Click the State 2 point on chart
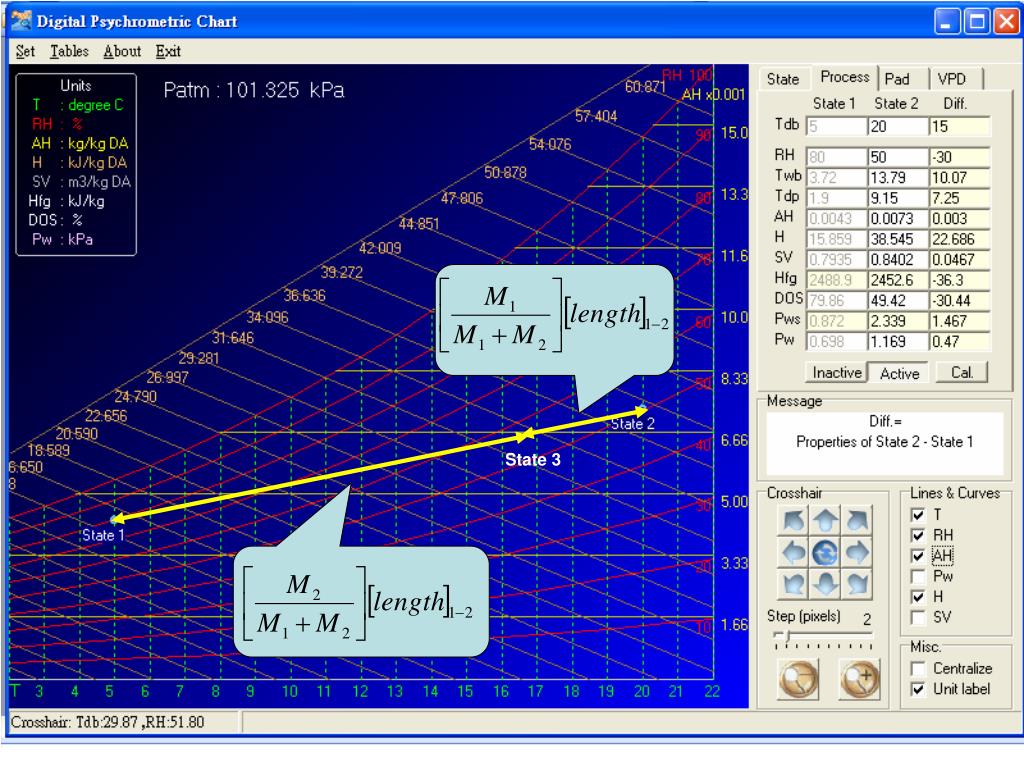 [x=642, y=410]
